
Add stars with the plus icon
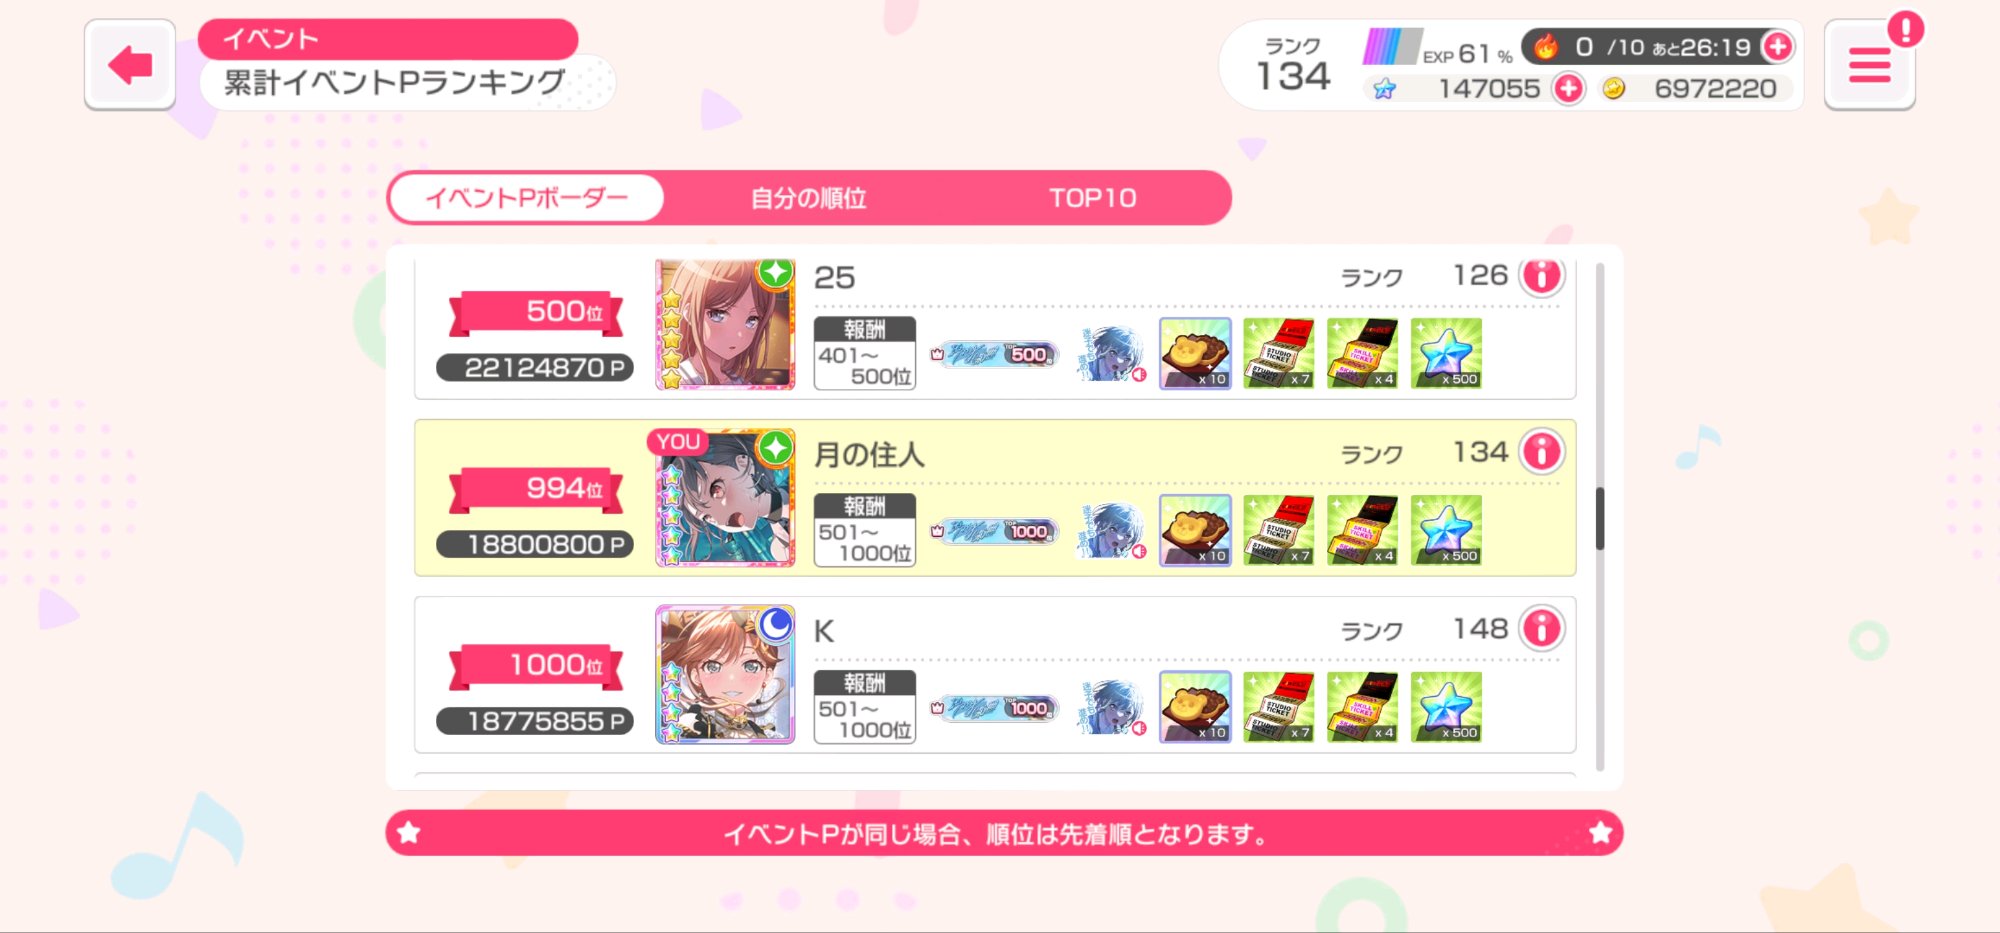(1568, 89)
